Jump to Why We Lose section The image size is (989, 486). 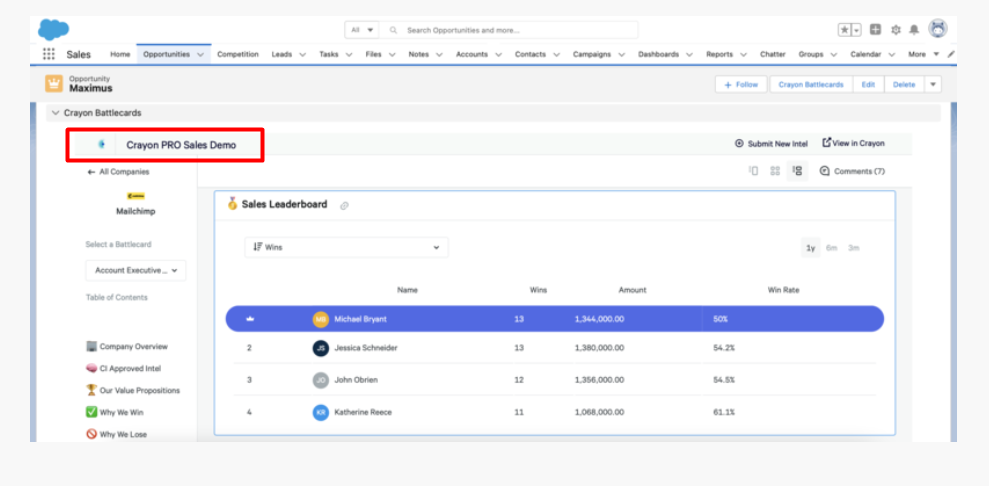pyautogui.click(x=117, y=434)
